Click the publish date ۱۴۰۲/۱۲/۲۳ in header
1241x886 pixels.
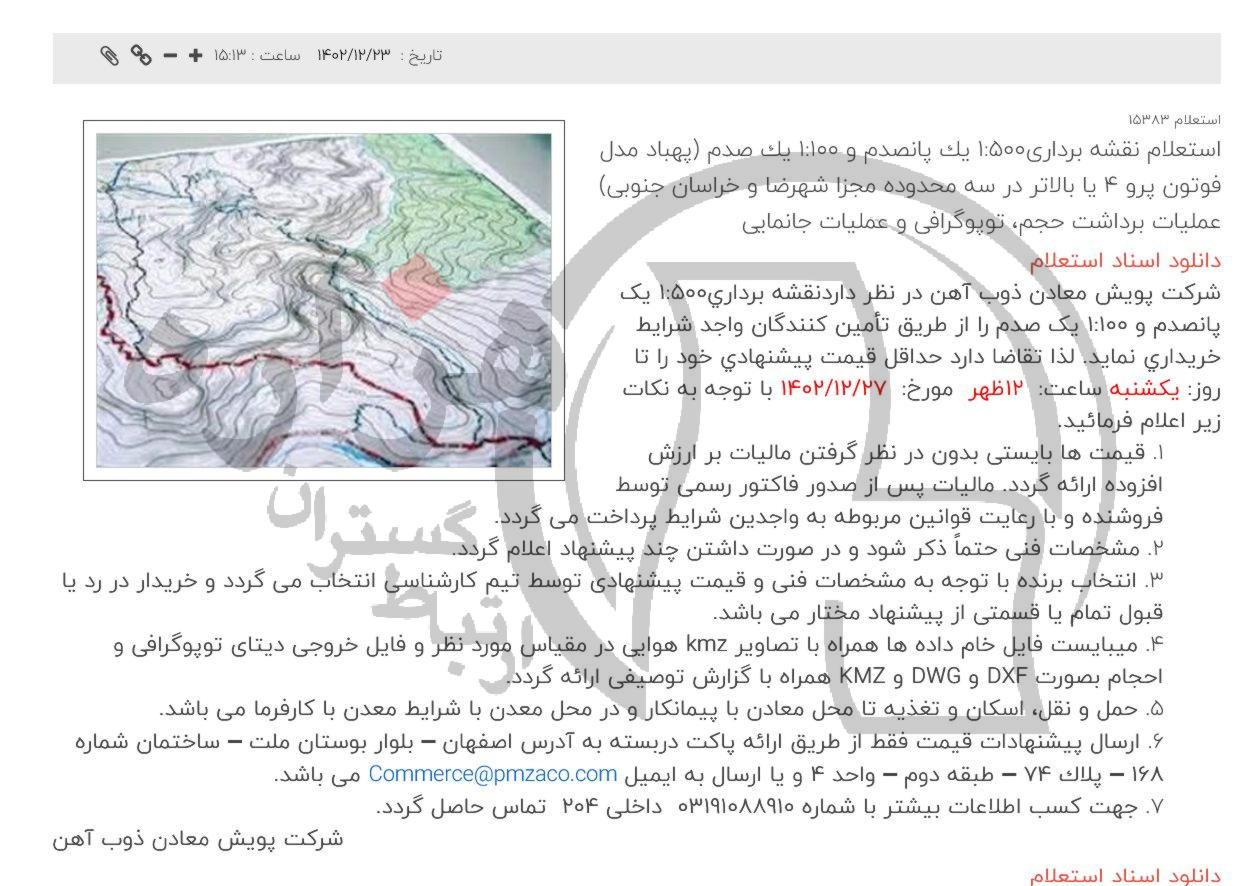354,56
